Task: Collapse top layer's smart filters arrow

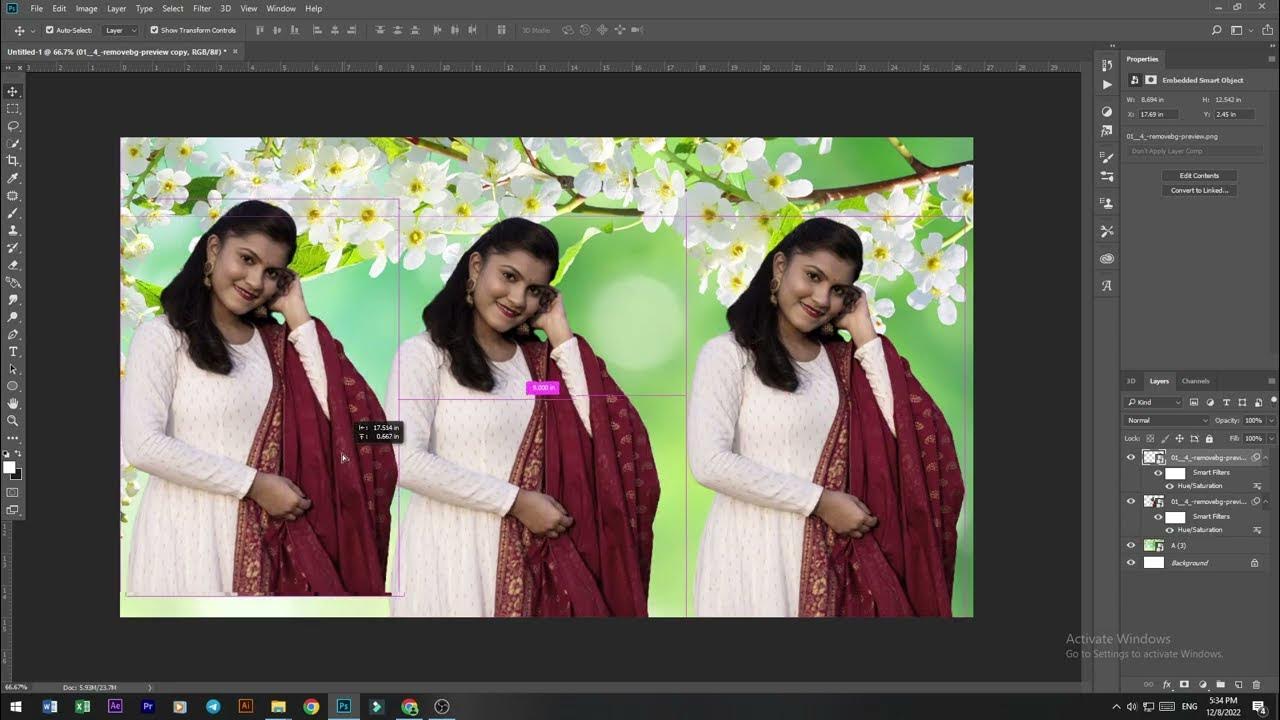Action: [x=1265, y=458]
